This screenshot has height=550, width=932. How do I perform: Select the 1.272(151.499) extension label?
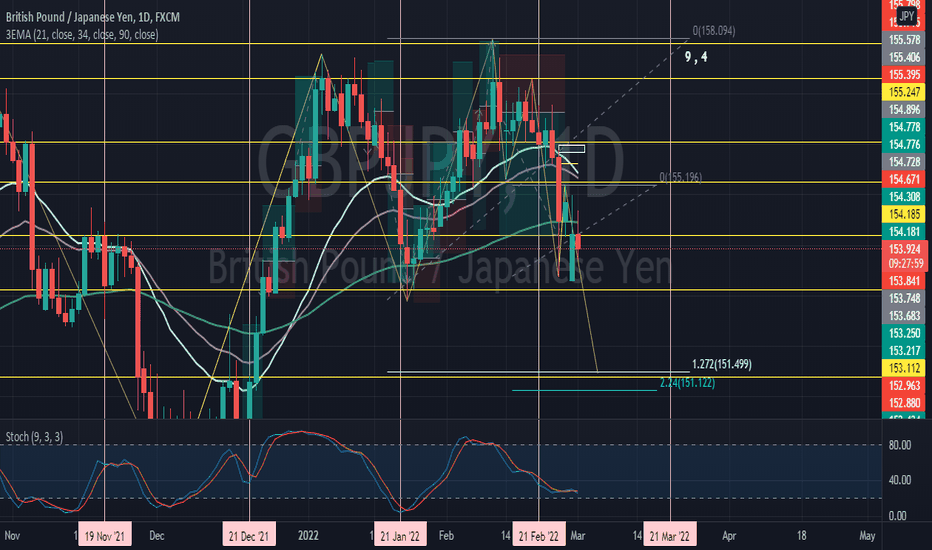coord(722,364)
